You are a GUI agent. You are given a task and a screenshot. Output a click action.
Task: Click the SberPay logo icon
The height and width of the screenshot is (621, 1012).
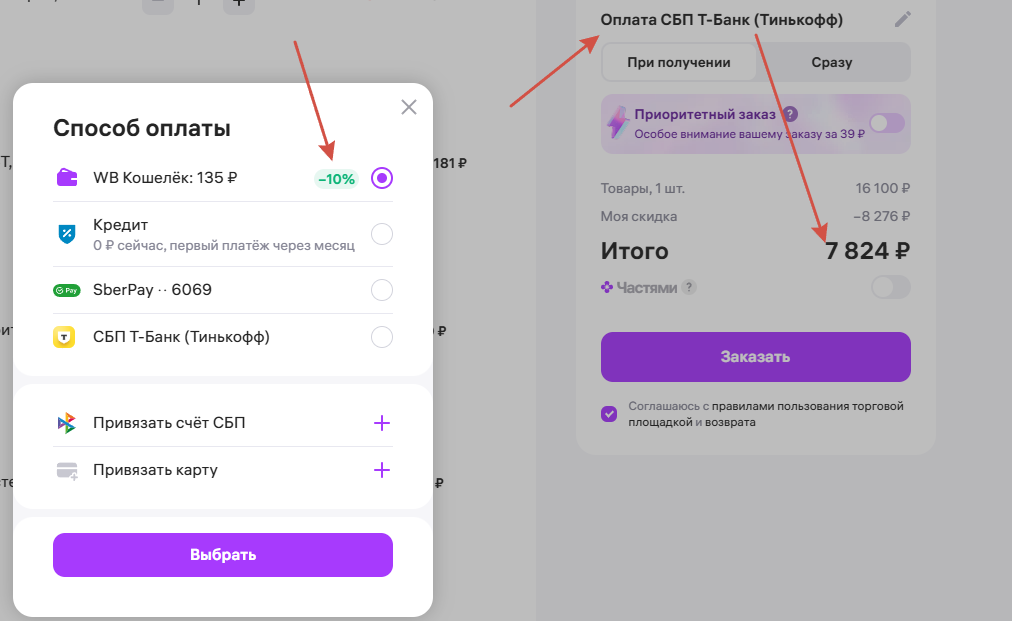click(x=67, y=290)
